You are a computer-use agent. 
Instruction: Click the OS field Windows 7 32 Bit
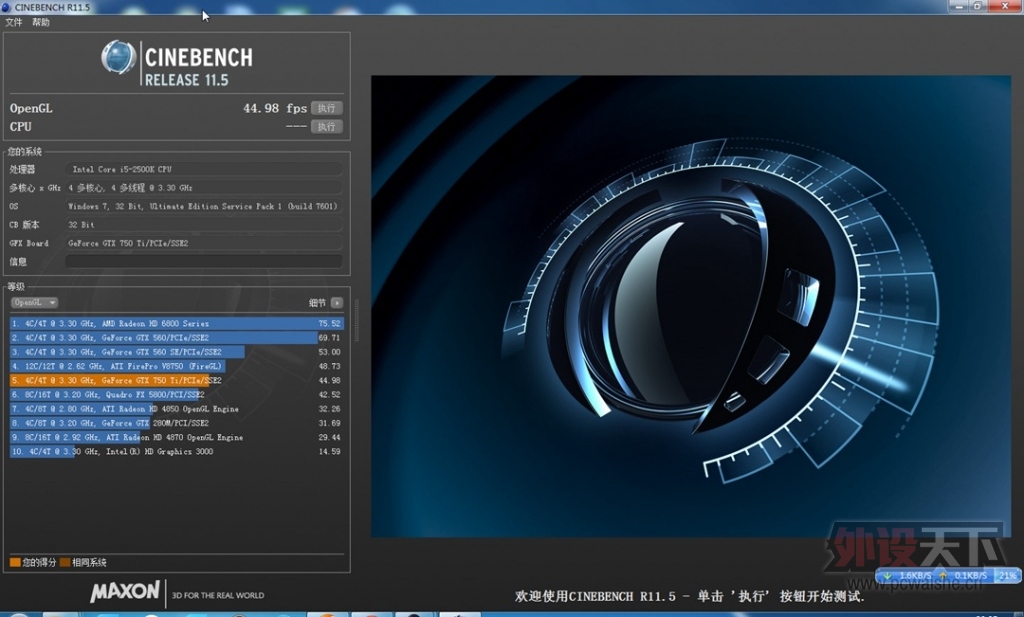pos(204,206)
